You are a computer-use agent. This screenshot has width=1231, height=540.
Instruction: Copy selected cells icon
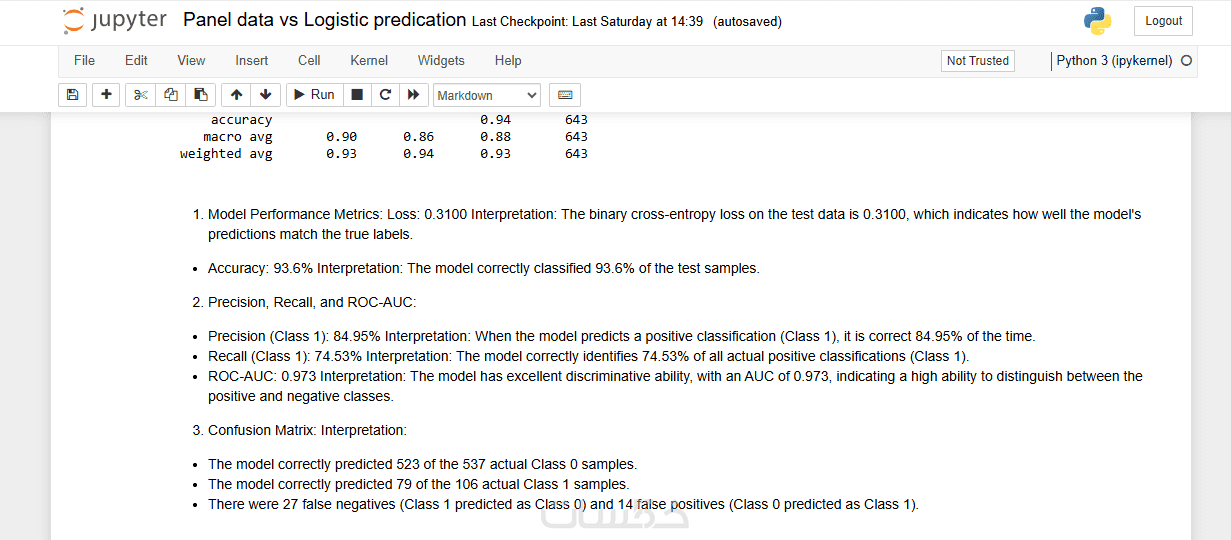pyautogui.click(x=171, y=95)
